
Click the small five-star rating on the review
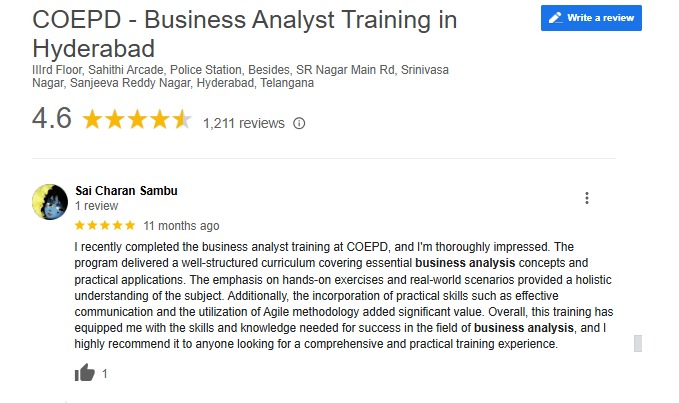[104, 225]
